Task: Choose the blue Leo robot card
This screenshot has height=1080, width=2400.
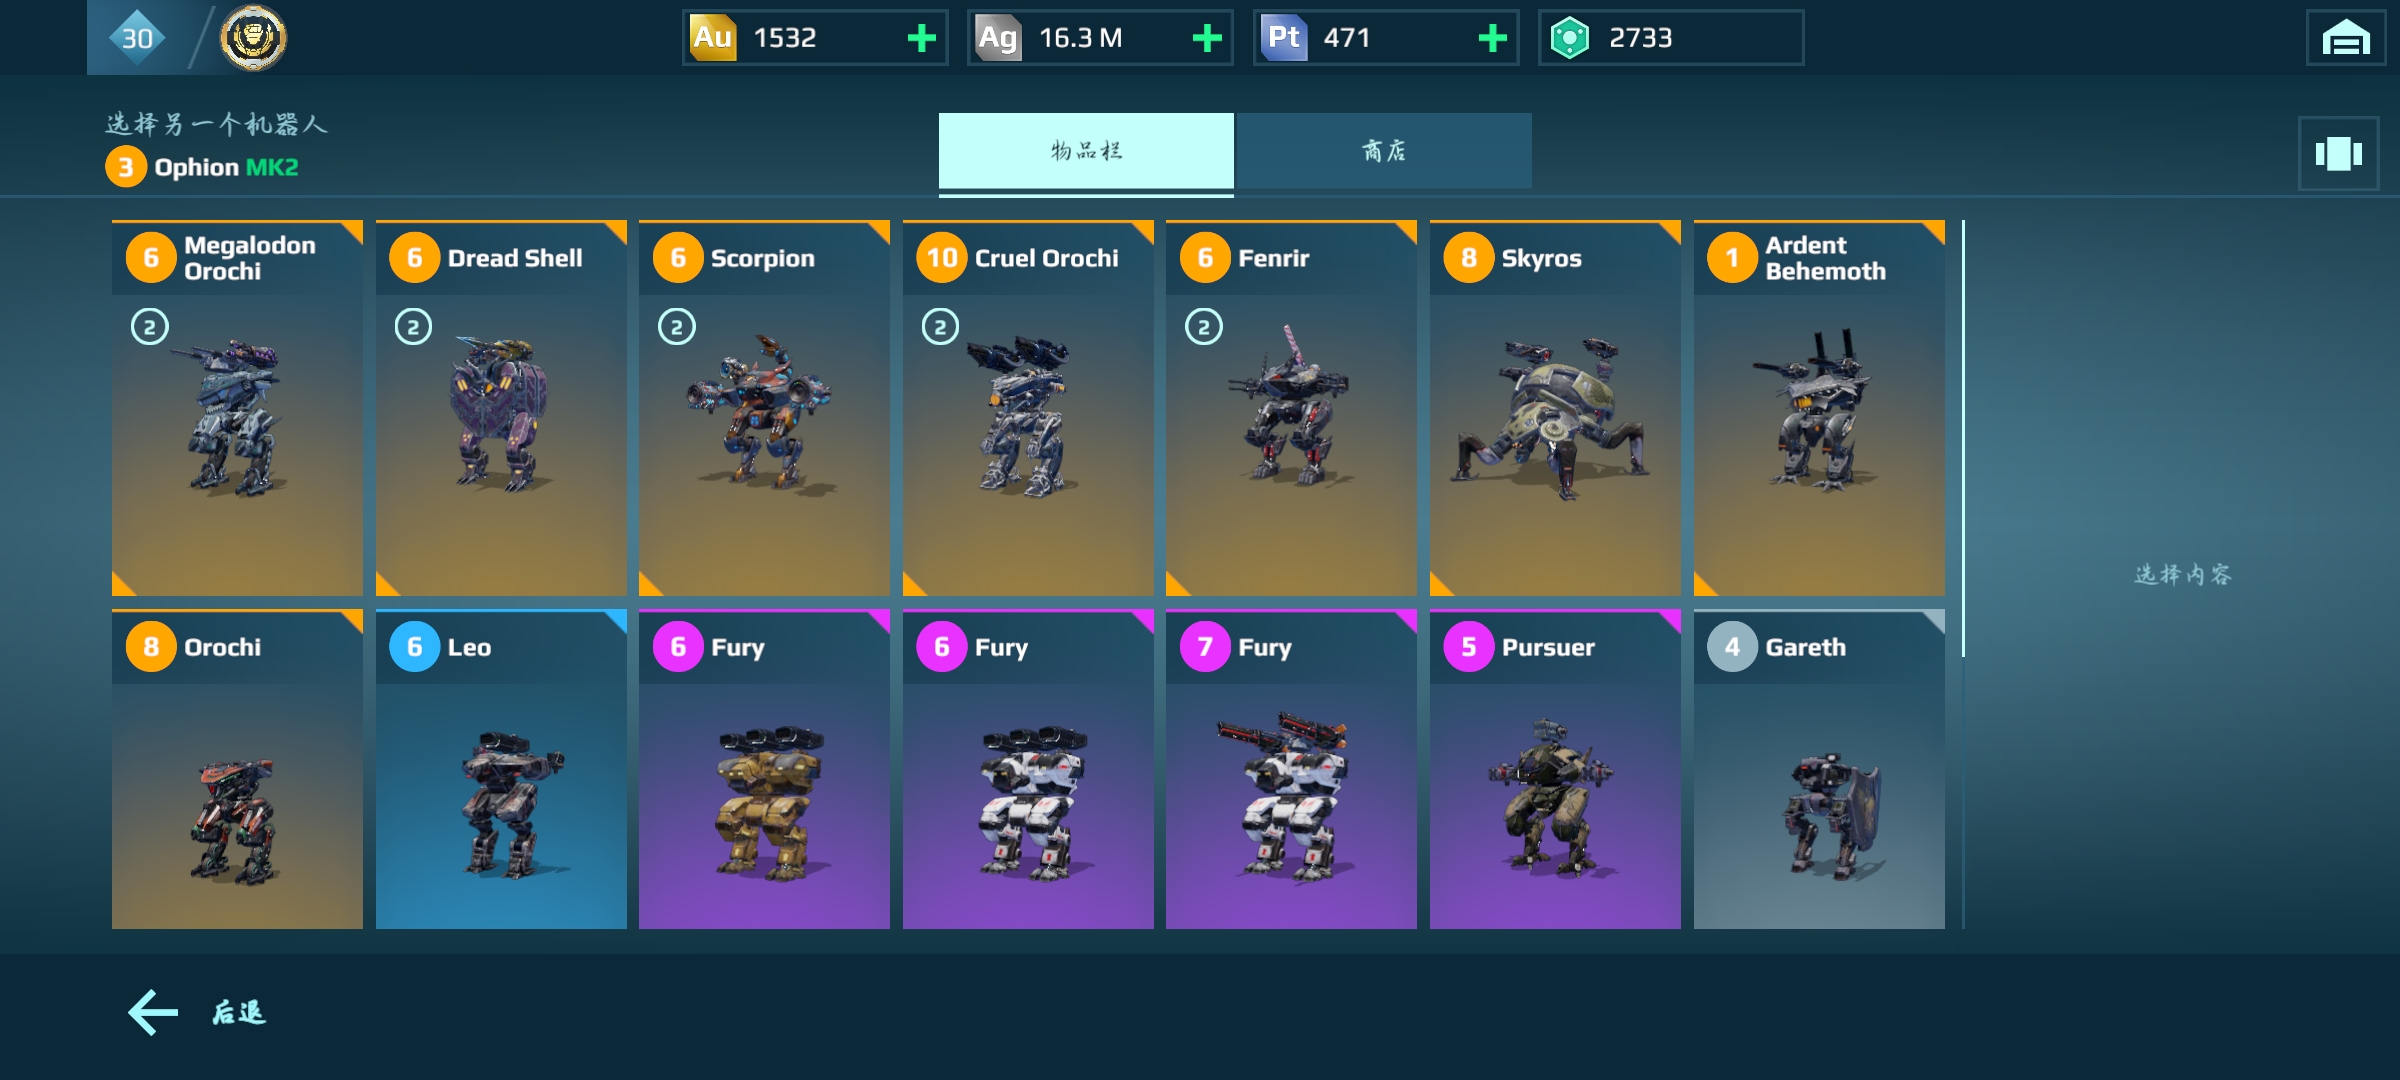Action: 501,769
